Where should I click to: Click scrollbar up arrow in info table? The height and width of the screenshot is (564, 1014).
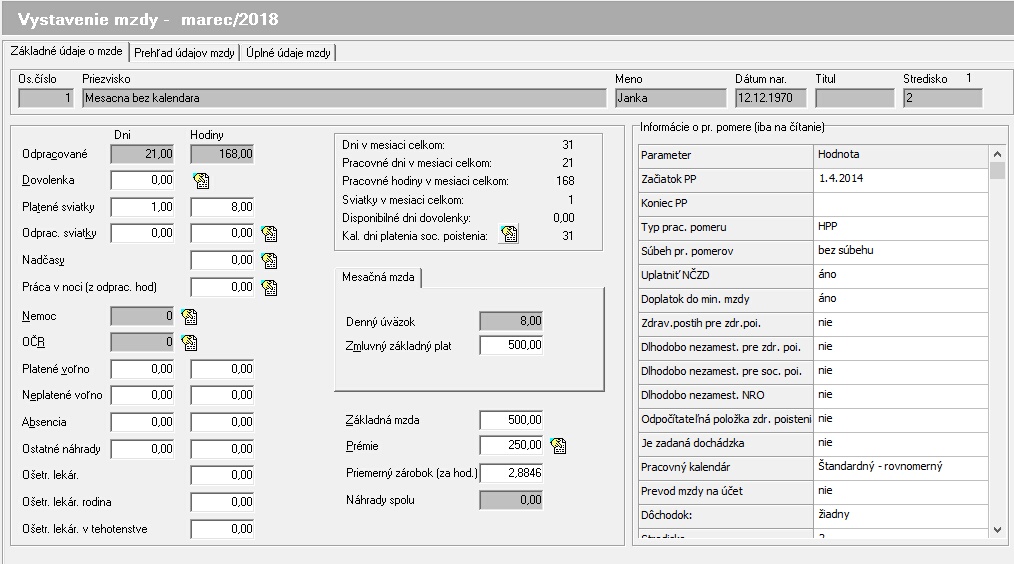click(x=997, y=154)
